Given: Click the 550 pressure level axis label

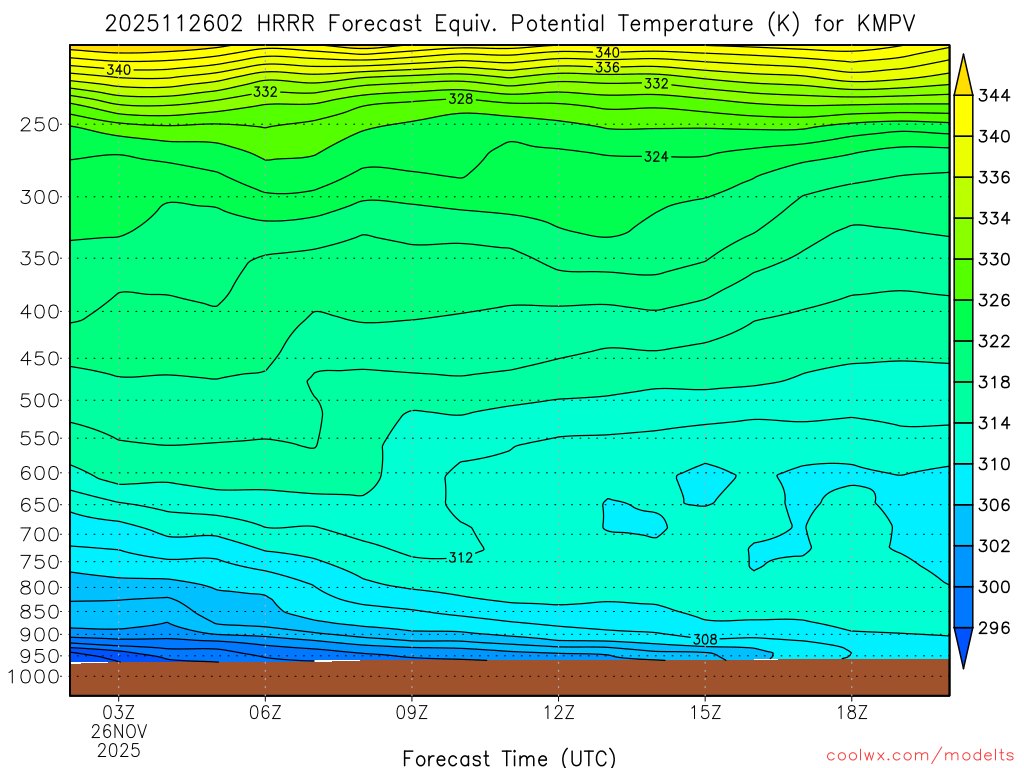Looking at the screenshot, I should pyautogui.click(x=40, y=438).
